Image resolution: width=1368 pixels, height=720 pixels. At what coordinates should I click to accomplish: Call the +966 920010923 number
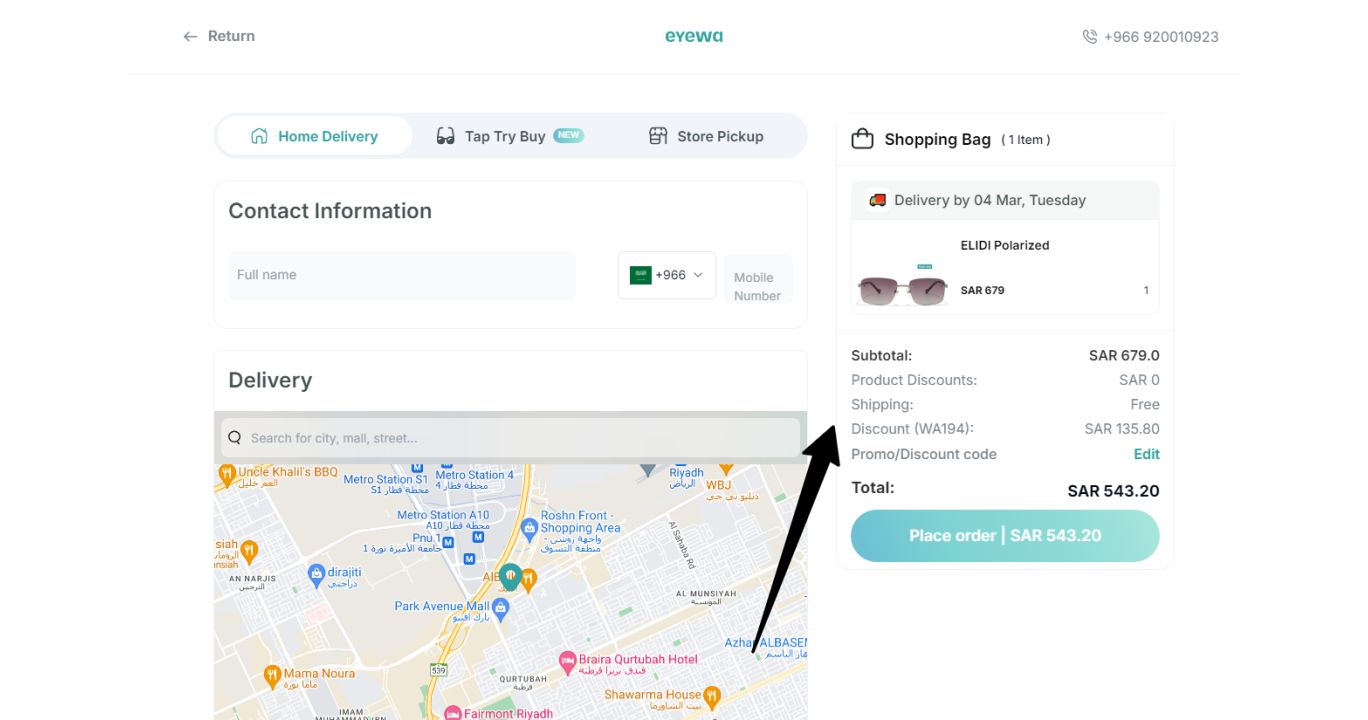(x=1161, y=37)
